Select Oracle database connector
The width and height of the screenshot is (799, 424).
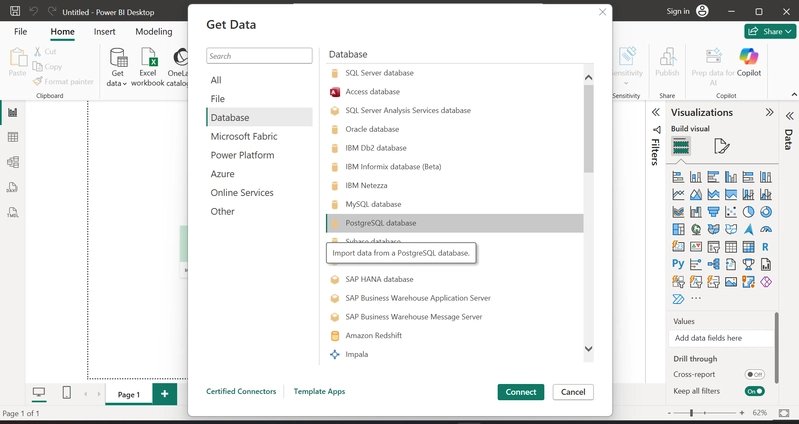455,129
